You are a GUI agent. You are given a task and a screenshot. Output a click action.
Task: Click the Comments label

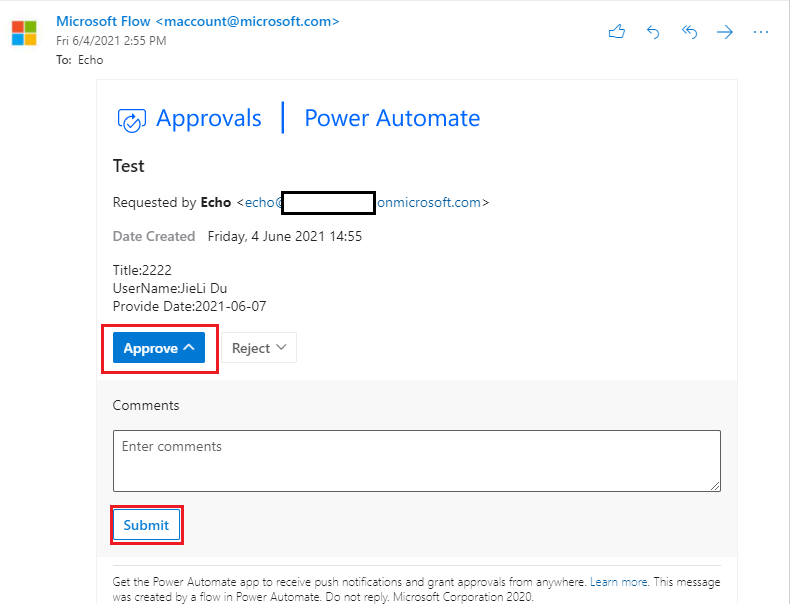coord(146,406)
